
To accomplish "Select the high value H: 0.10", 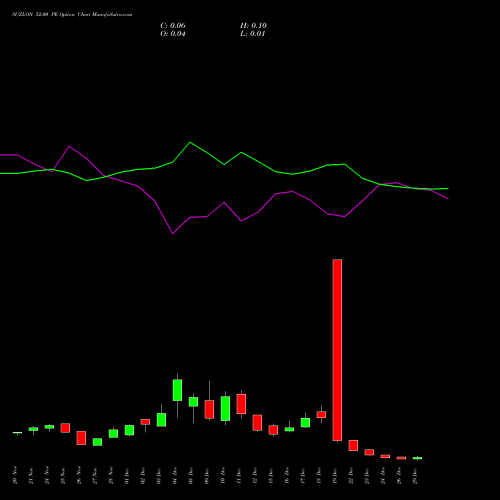I will [253, 26].
